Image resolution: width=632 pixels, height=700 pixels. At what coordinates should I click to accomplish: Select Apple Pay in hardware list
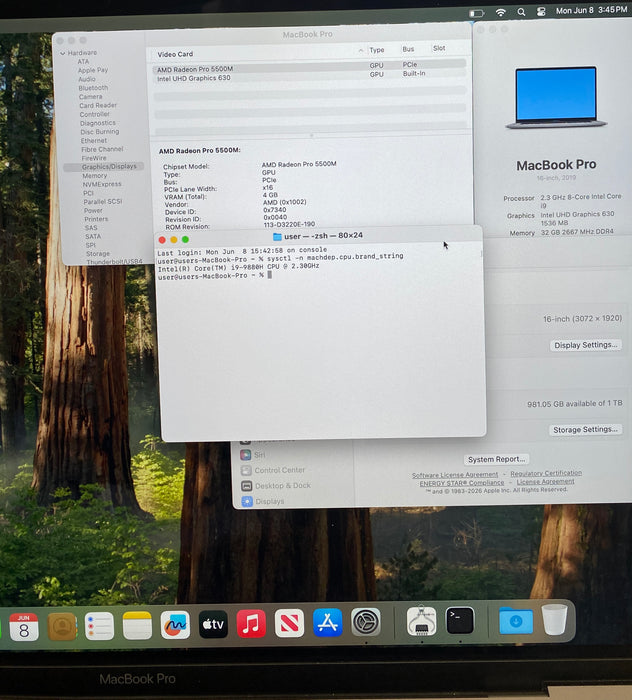point(93,70)
